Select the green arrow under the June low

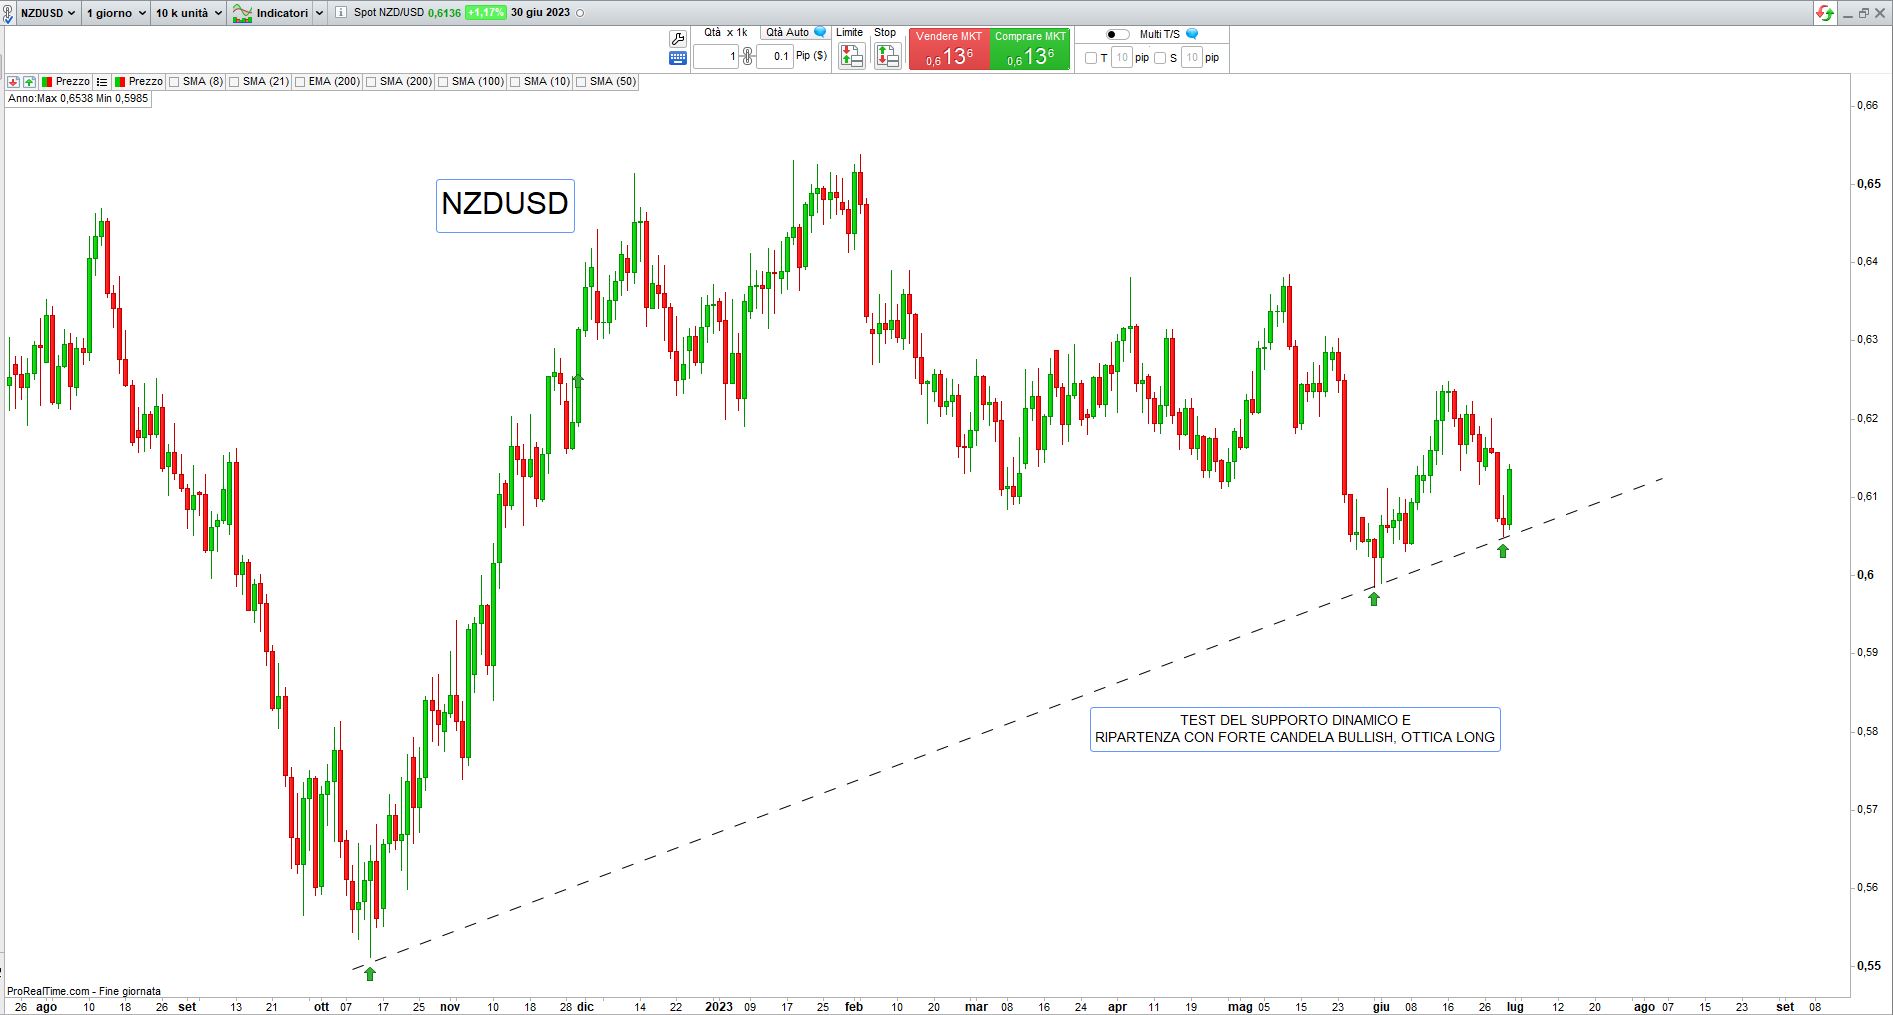coord(1374,599)
